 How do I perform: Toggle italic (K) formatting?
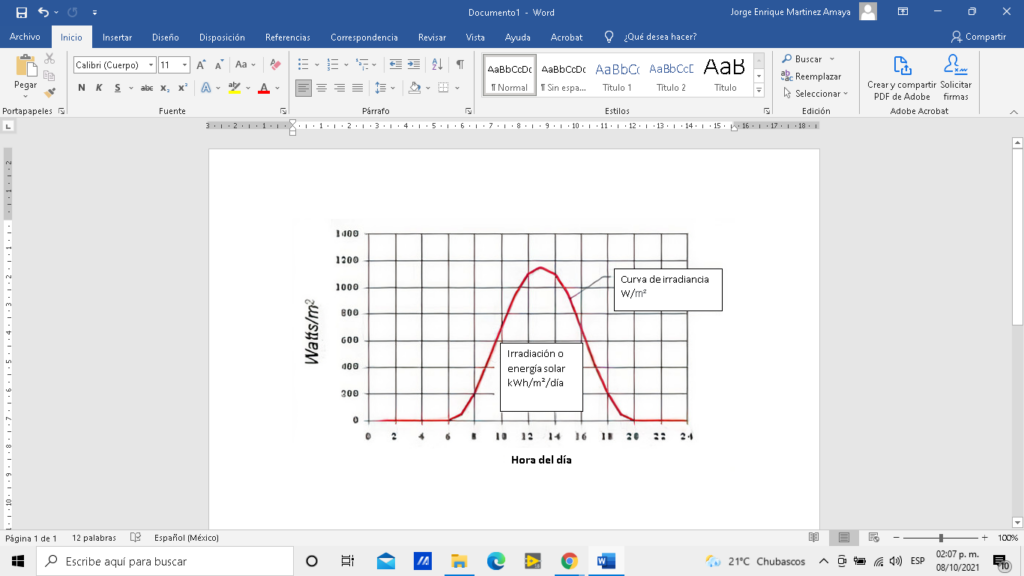click(x=99, y=88)
